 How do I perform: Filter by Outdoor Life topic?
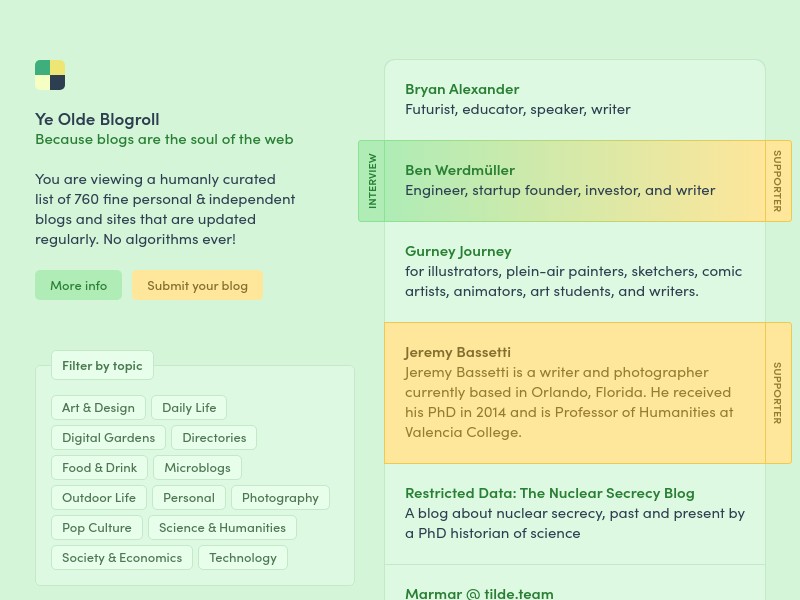tap(99, 498)
